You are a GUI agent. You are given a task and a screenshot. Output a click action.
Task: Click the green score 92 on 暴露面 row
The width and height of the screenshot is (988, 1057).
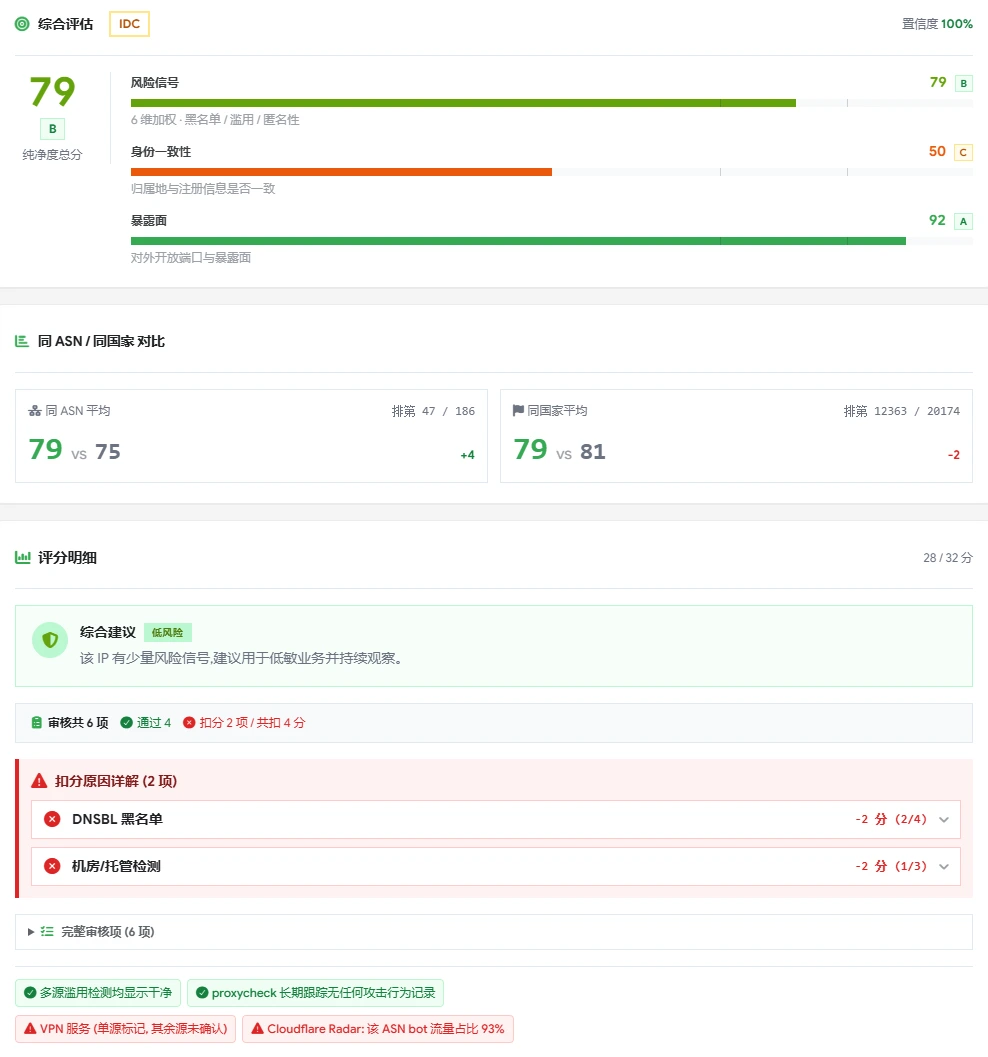point(937,220)
